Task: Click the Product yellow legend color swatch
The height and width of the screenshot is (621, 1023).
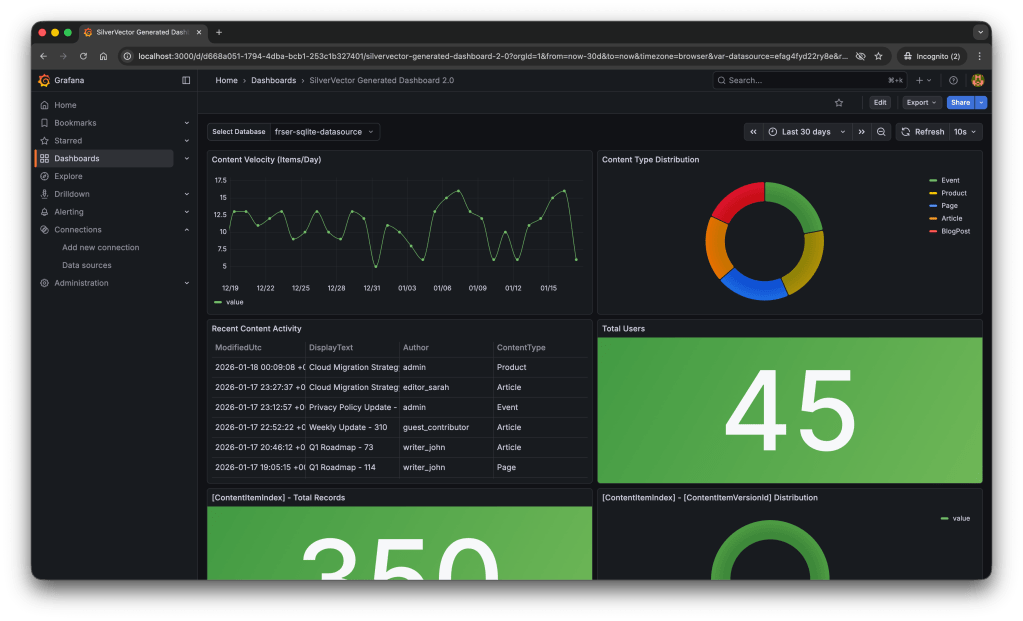Action: [x=932, y=193]
